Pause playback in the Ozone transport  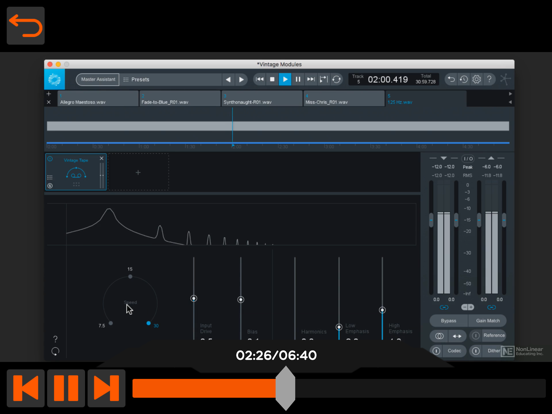coord(298,80)
